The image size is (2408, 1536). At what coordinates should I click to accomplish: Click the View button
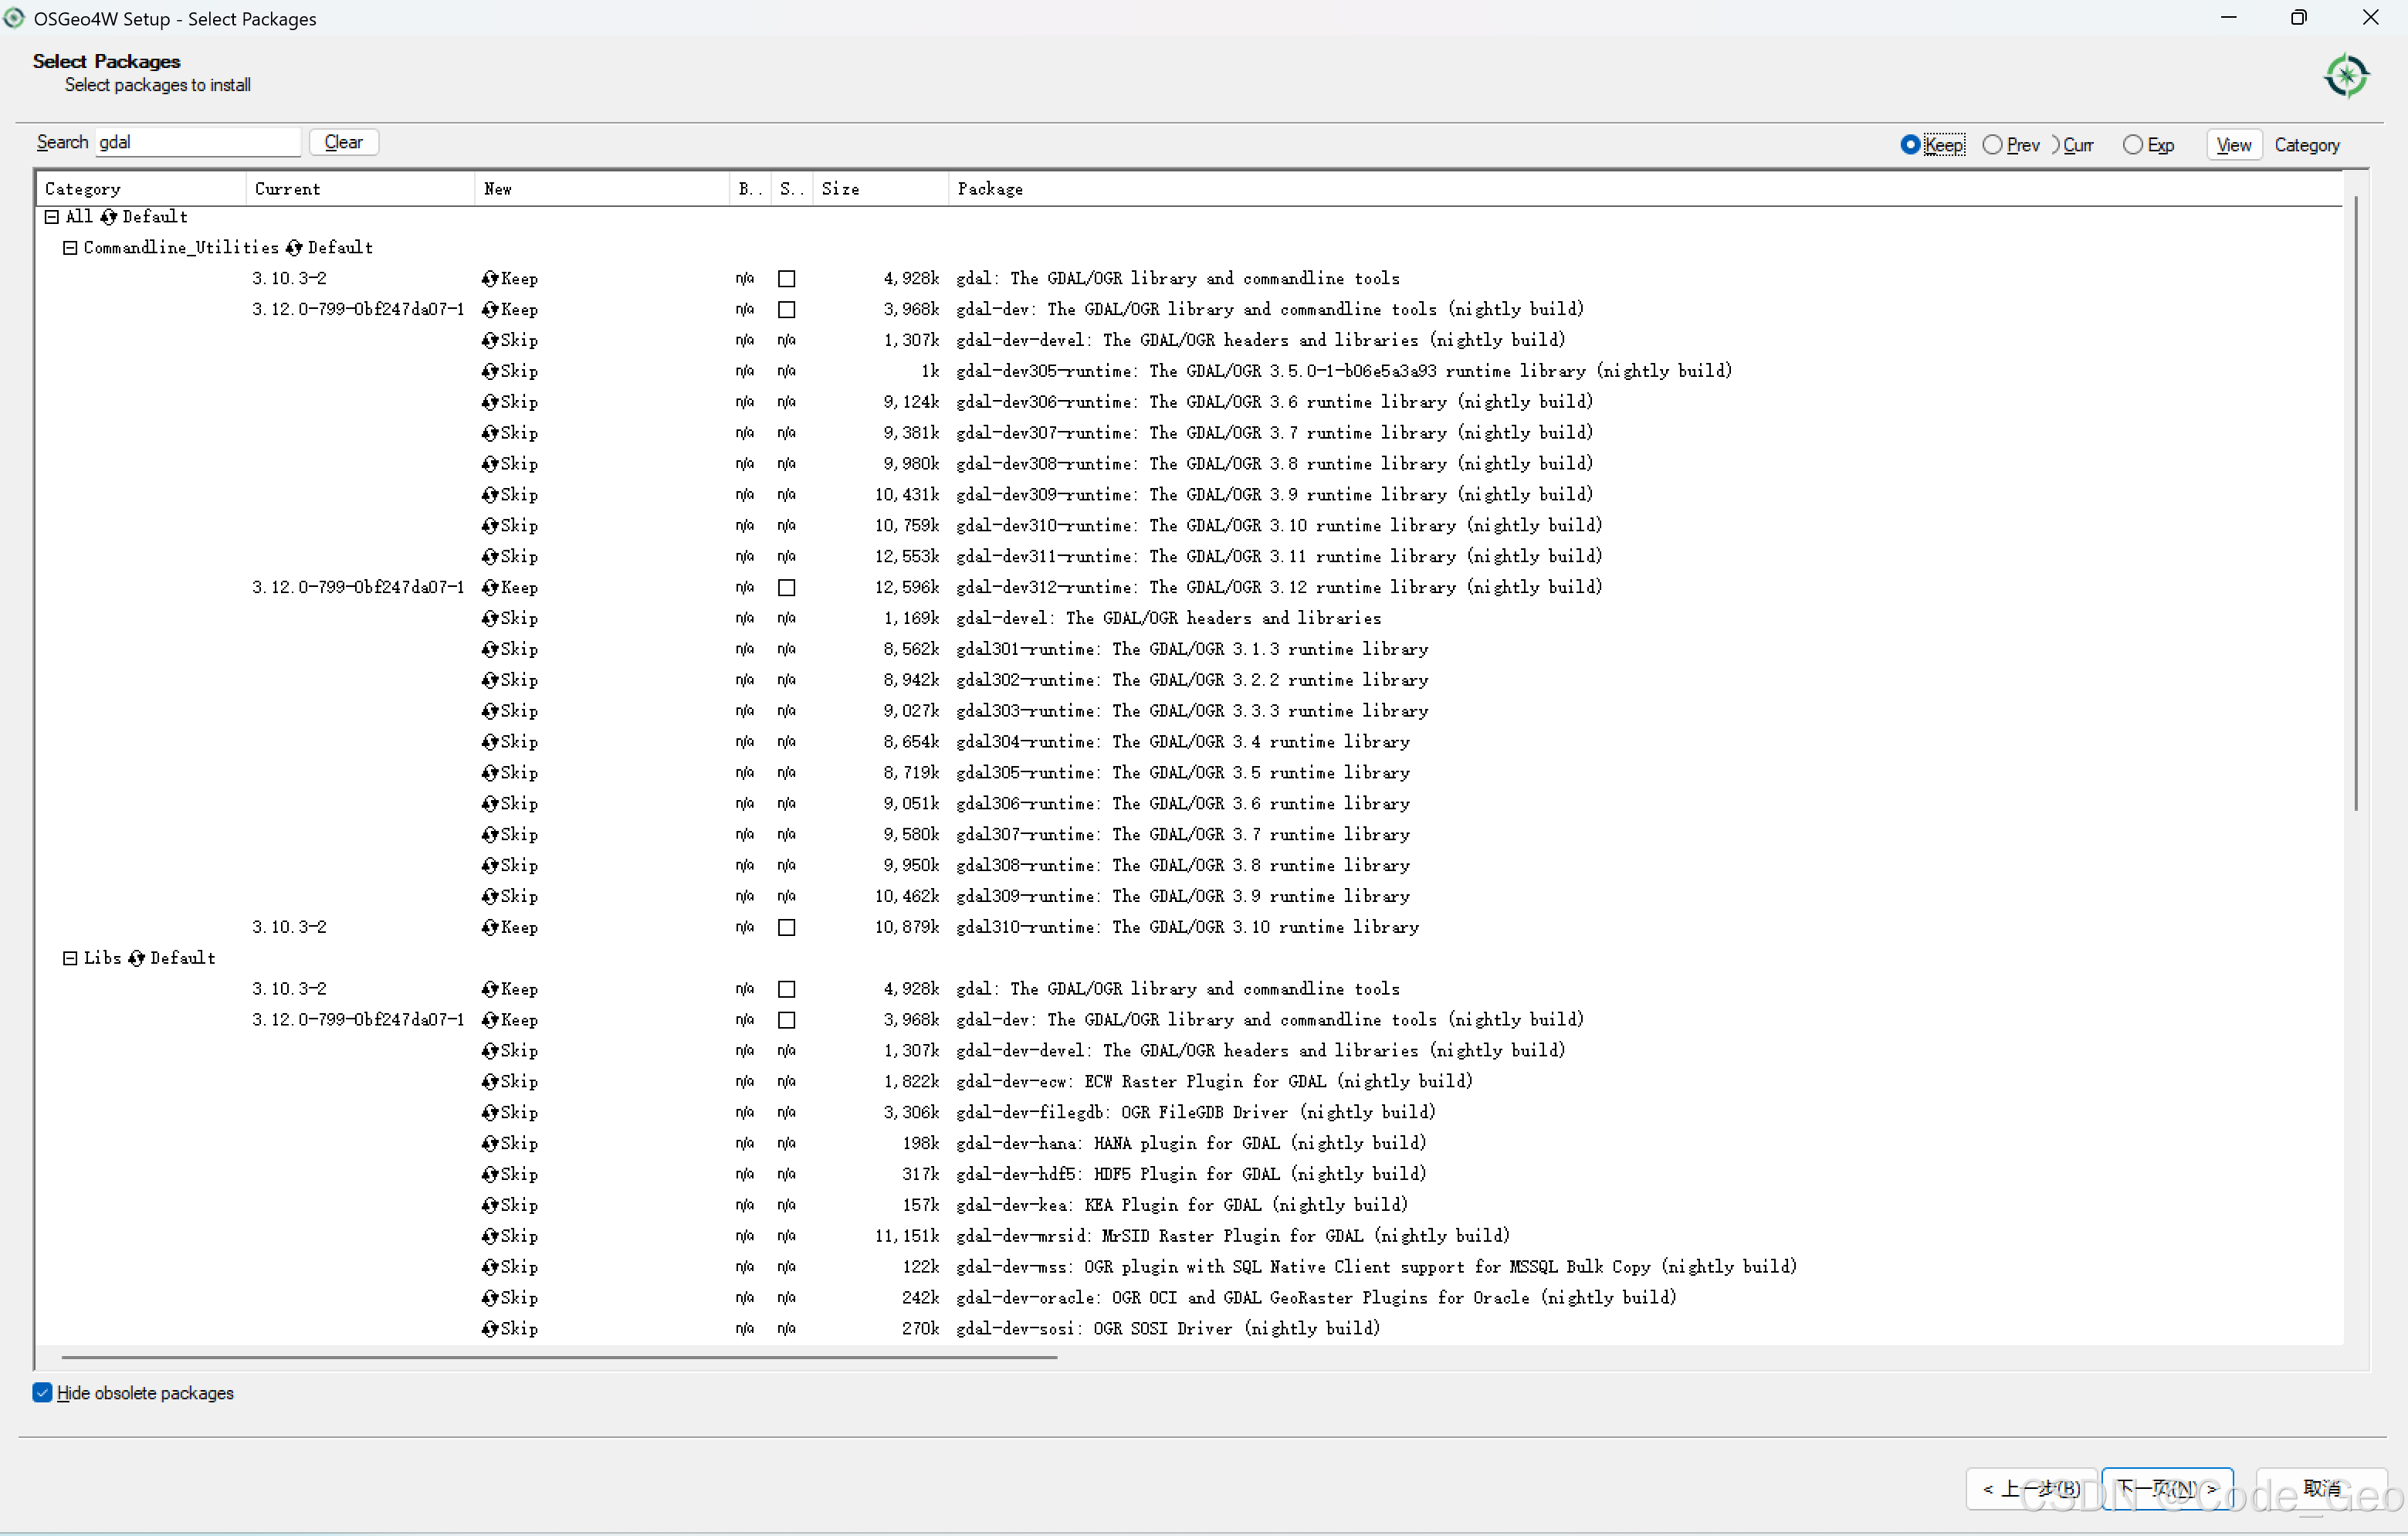coord(2233,145)
